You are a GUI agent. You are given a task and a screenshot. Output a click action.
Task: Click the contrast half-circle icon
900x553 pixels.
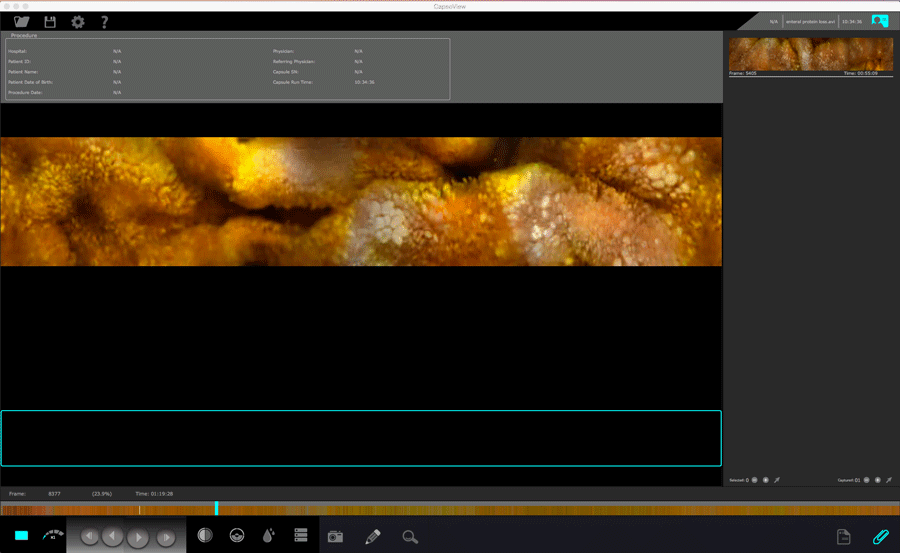pyautogui.click(x=205, y=536)
